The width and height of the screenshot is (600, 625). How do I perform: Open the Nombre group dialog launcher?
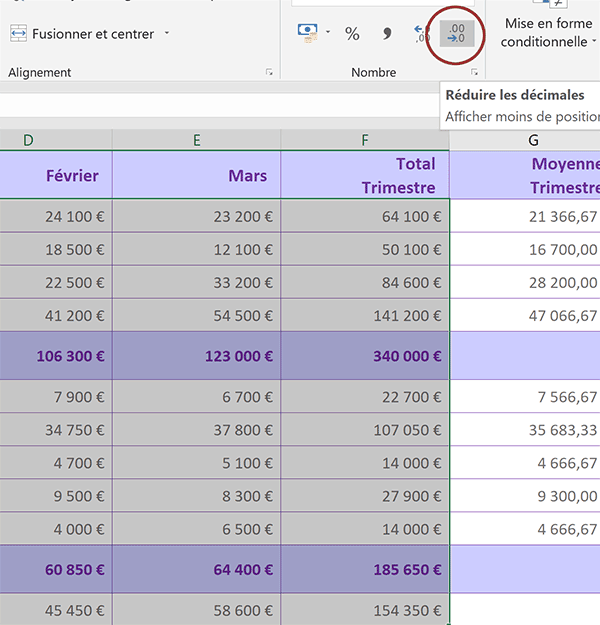pyautogui.click(x=474, y=72)
